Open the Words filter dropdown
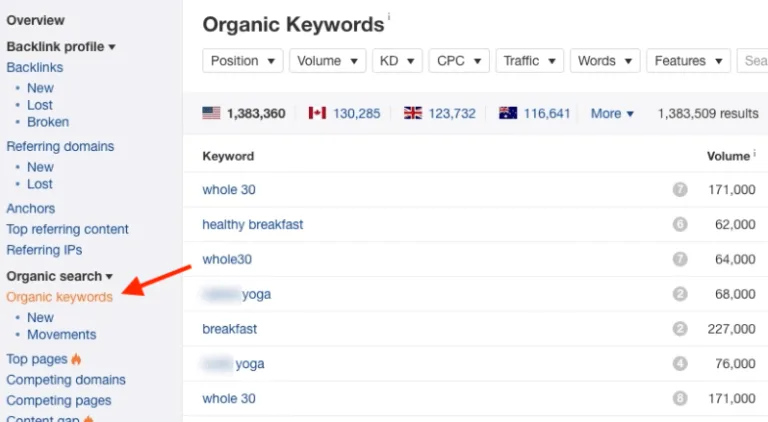768x422 pixels. click(x=605, y=61)
